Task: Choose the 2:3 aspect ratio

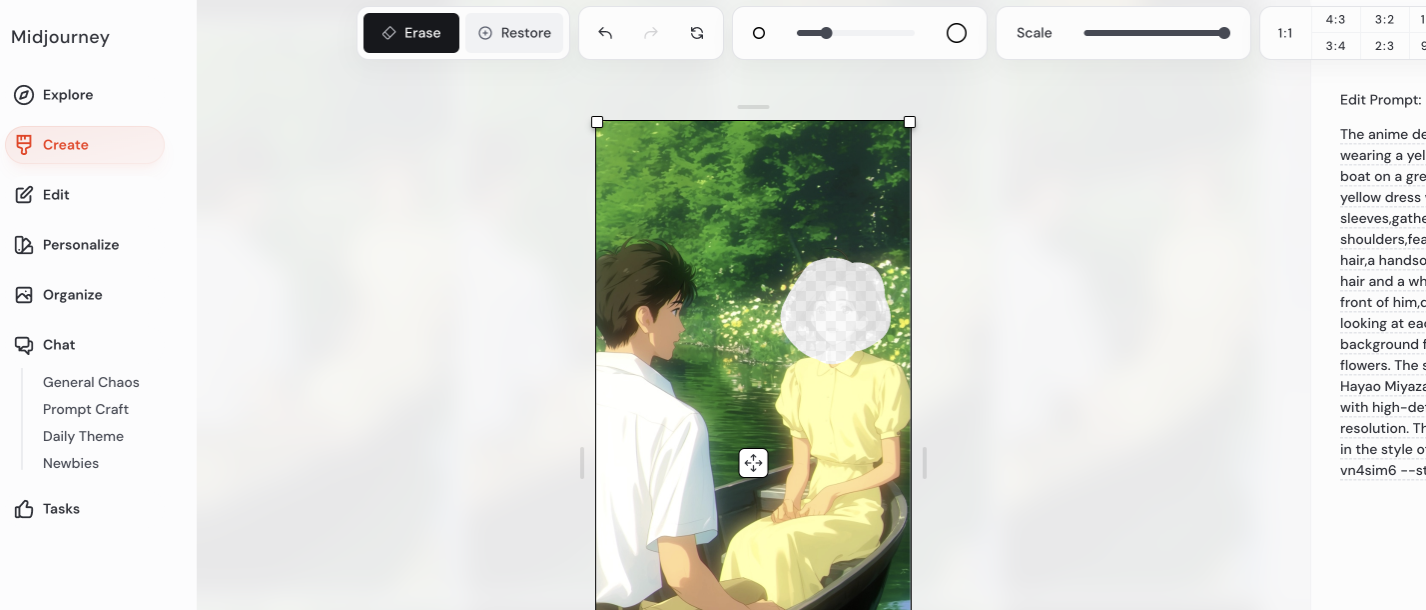Action: (1384, 46)
